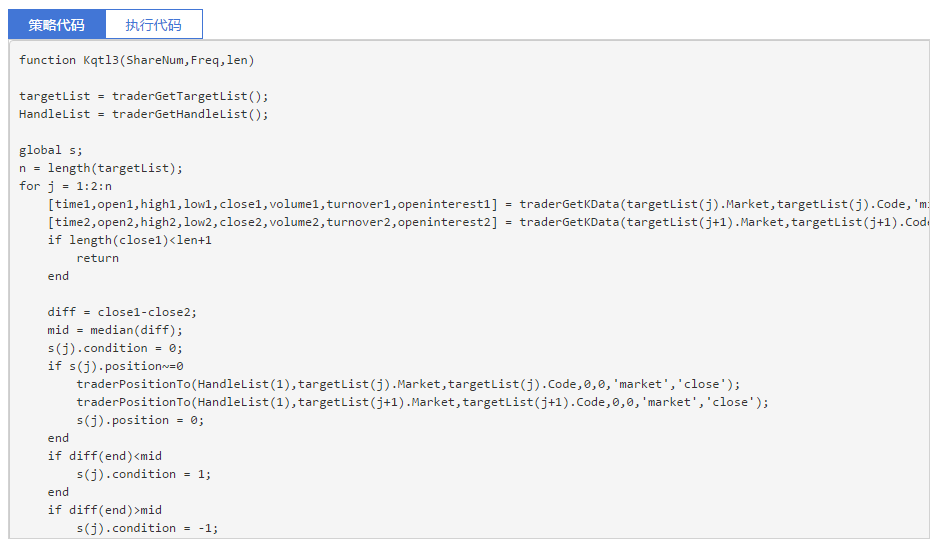Click traderPositionTo line using targetList(j+1).Market
Screen dimensions: 942x547
pyautogui.click(x=422, y=402)
